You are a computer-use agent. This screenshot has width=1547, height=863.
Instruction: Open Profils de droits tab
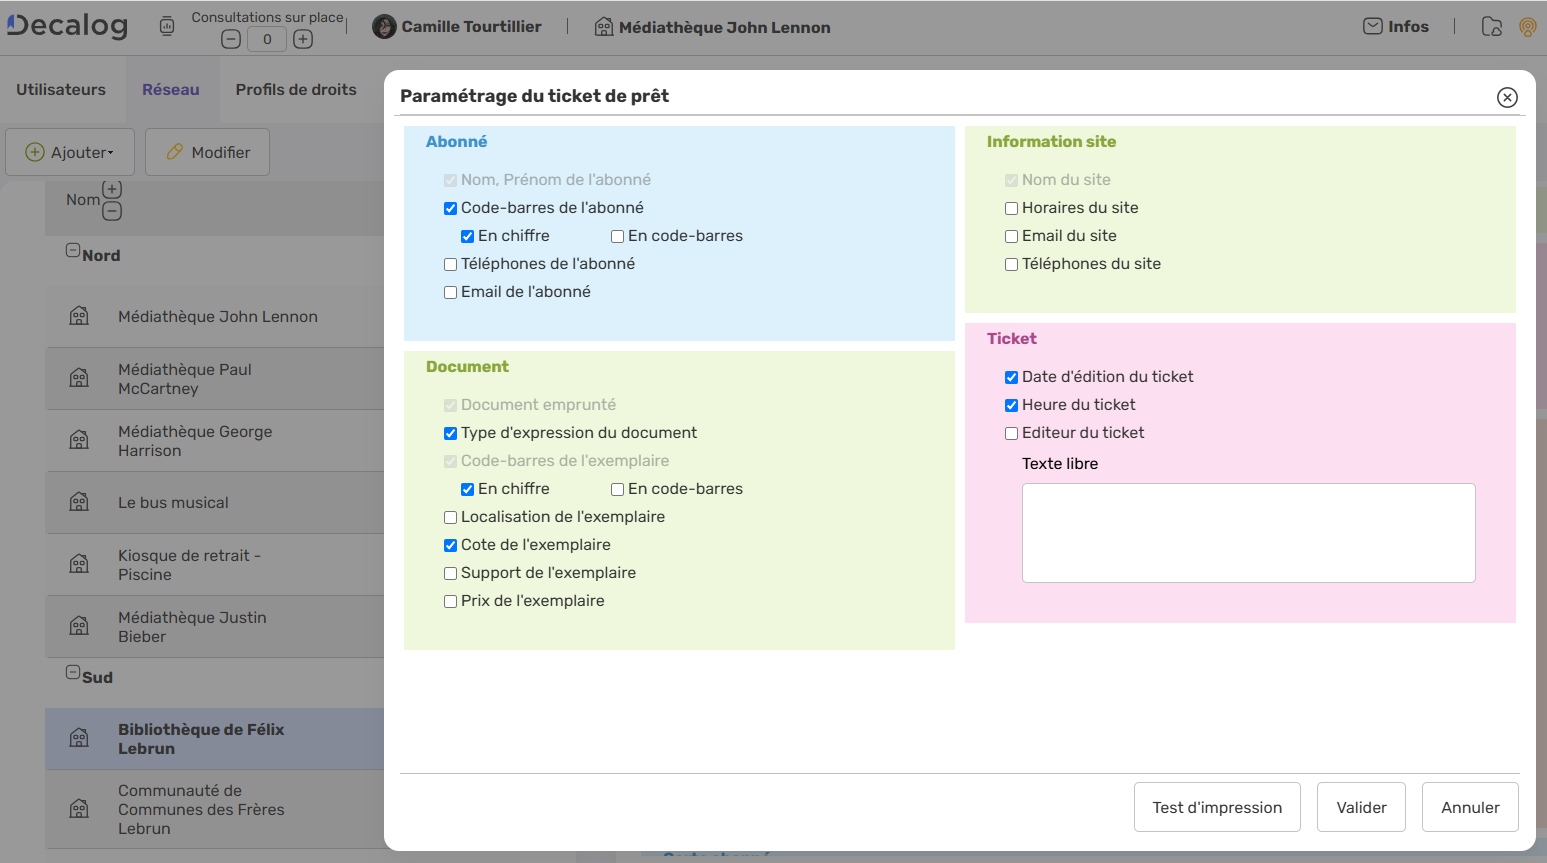296,90
